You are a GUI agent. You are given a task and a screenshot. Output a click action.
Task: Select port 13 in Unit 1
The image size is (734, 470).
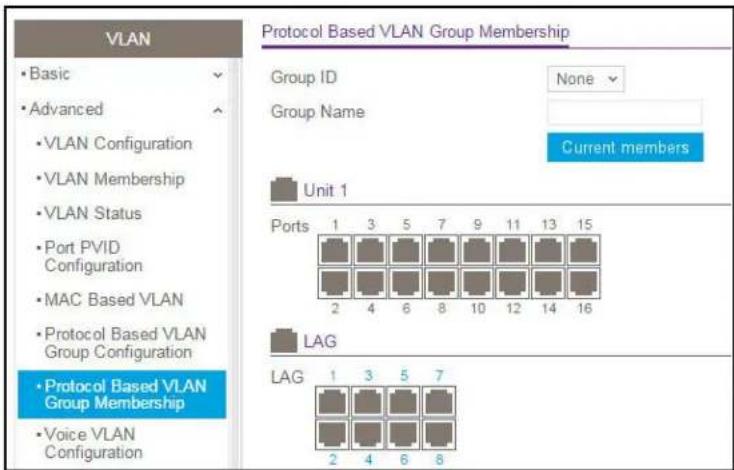tap(548, 250)
